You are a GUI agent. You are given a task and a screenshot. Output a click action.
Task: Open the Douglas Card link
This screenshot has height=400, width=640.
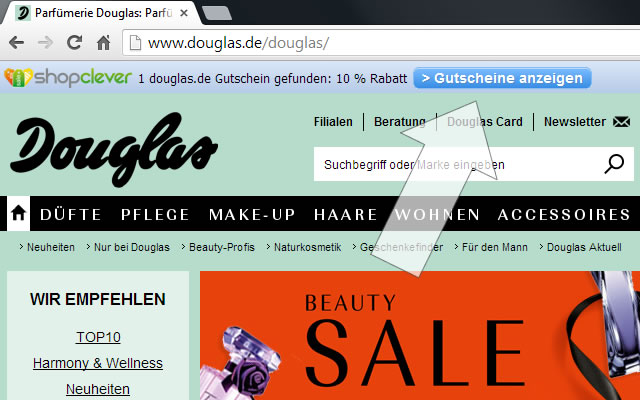[484, 122]
